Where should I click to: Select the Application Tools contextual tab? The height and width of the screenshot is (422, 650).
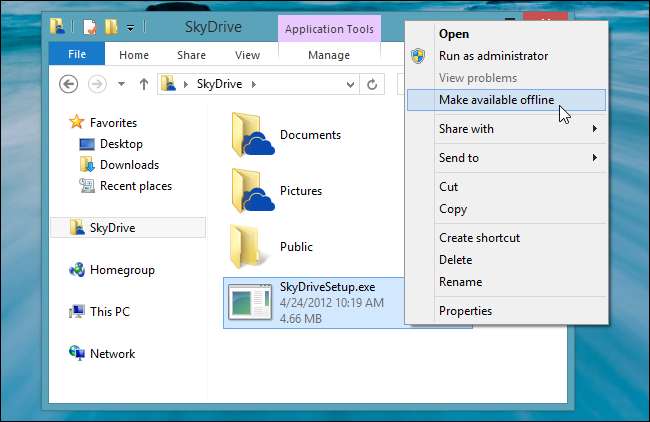329,29
